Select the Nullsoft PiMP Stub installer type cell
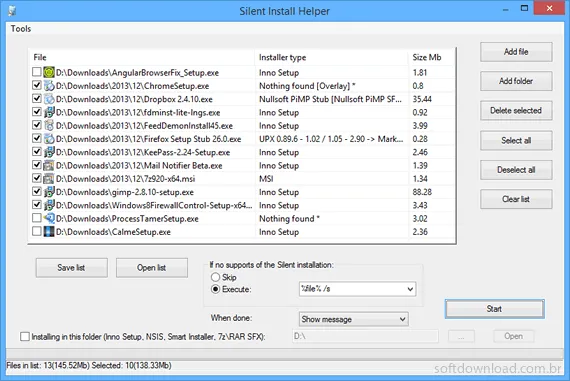Image resolution: width=570 pixels, height=381 pixels. pyautogui.click(x=330, y=99)
